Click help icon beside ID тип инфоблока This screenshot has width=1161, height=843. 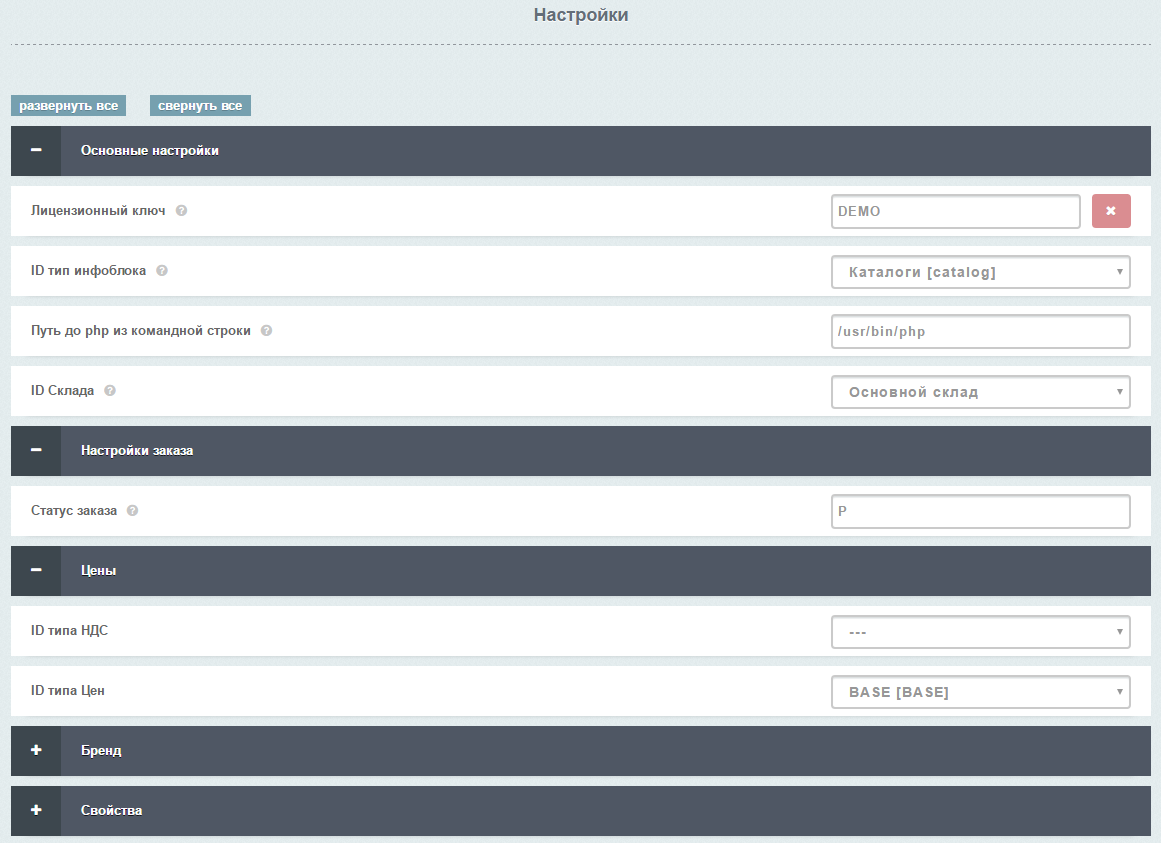click(x=162, y=271)
